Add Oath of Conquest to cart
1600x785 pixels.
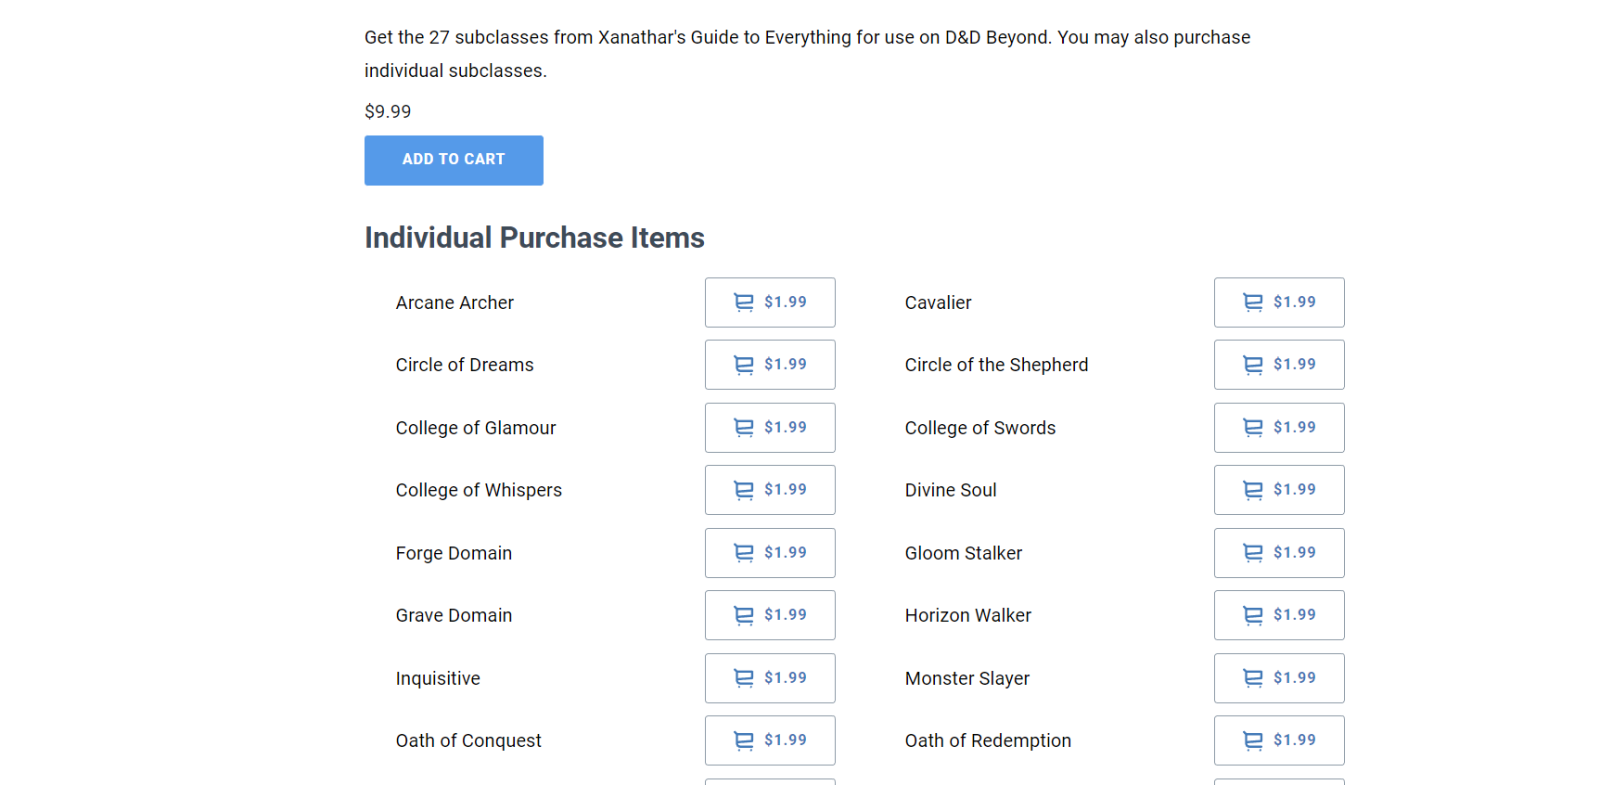tap(769, 740)
